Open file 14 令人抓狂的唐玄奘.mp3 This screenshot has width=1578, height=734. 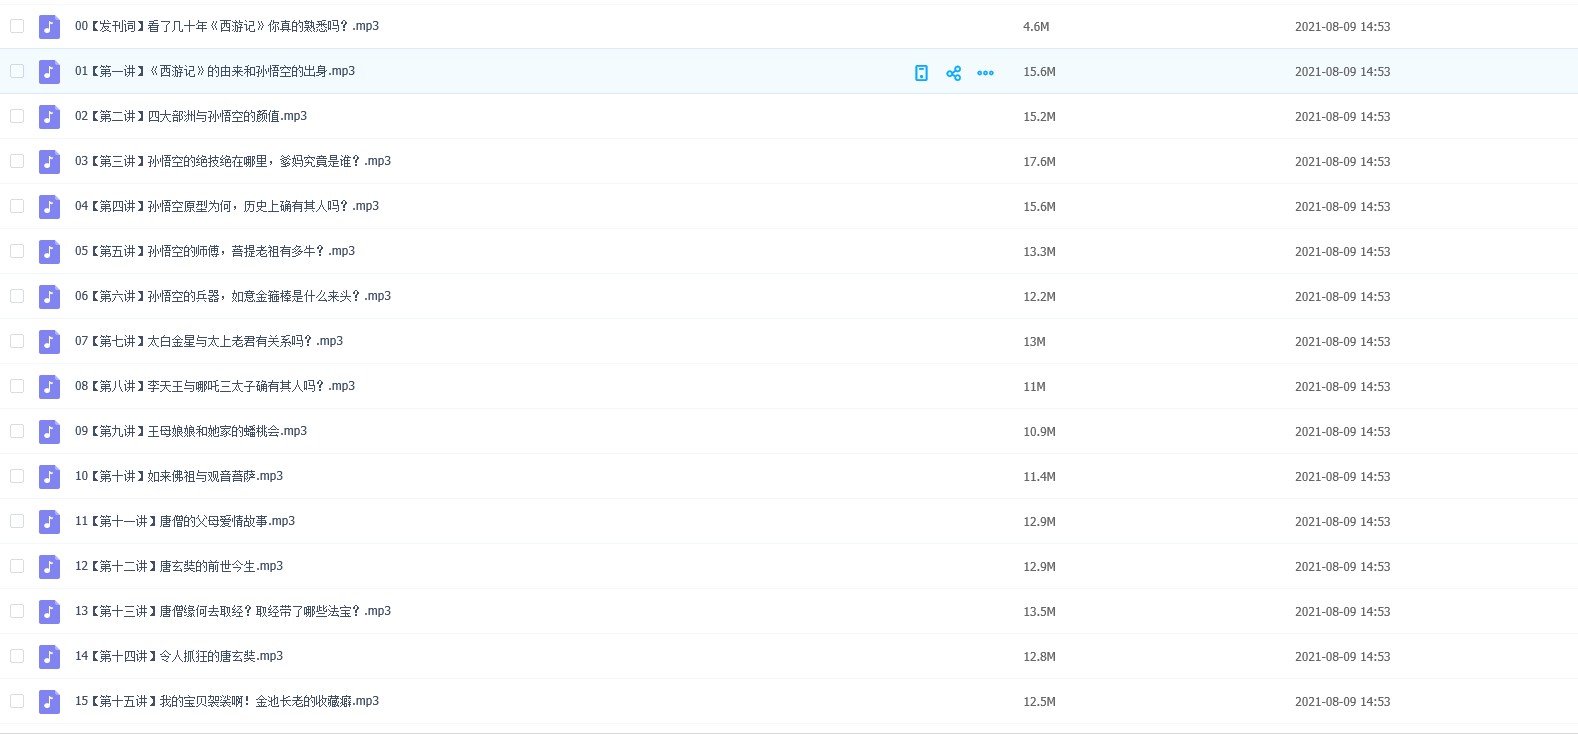coord(178,656)
